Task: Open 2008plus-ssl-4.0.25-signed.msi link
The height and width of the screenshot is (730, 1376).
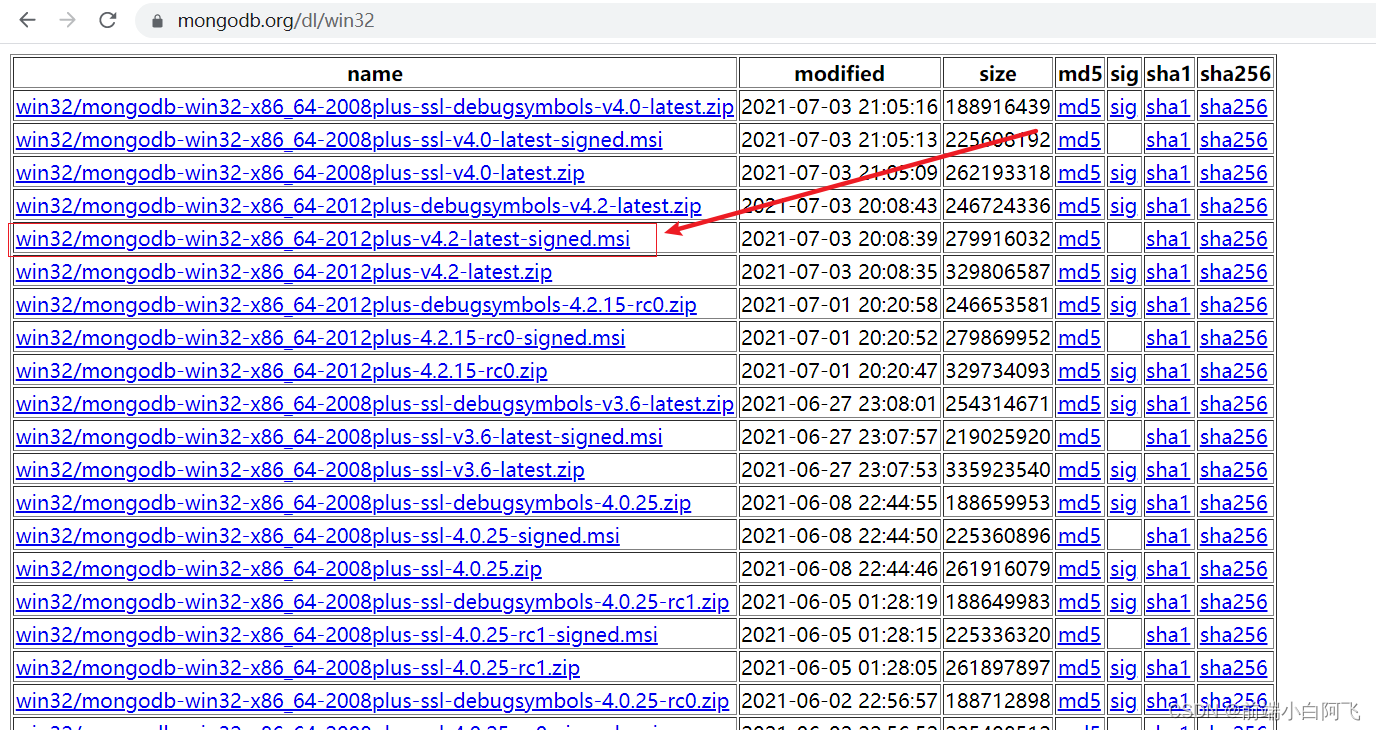Action: 318,536
